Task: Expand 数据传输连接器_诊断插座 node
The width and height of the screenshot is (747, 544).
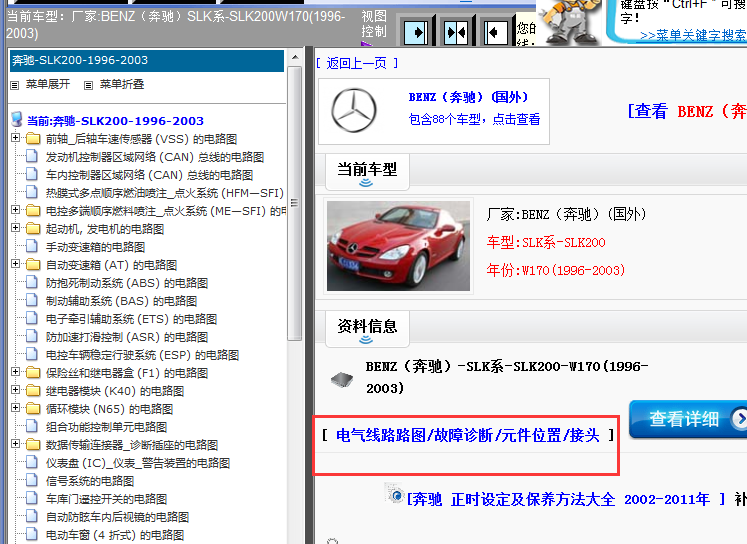Action: pyautogui.click(x=15, y=444)
